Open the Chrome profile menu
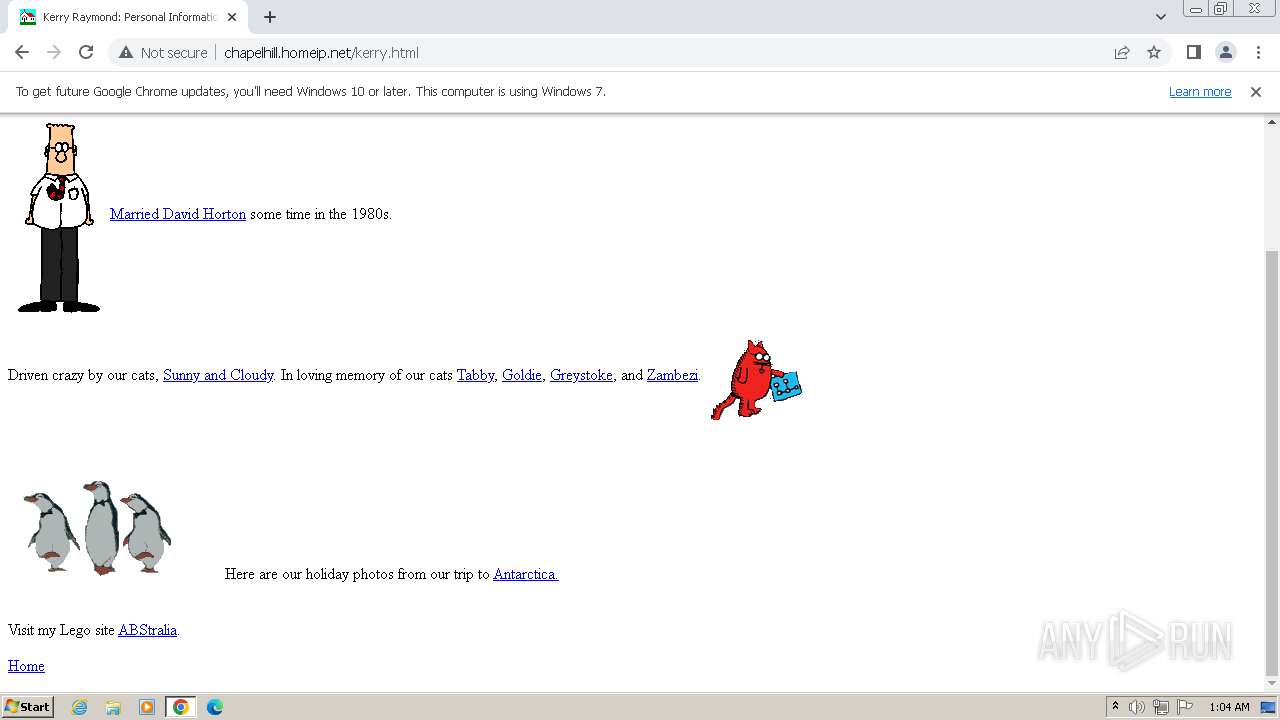 tap(1226, 52)
